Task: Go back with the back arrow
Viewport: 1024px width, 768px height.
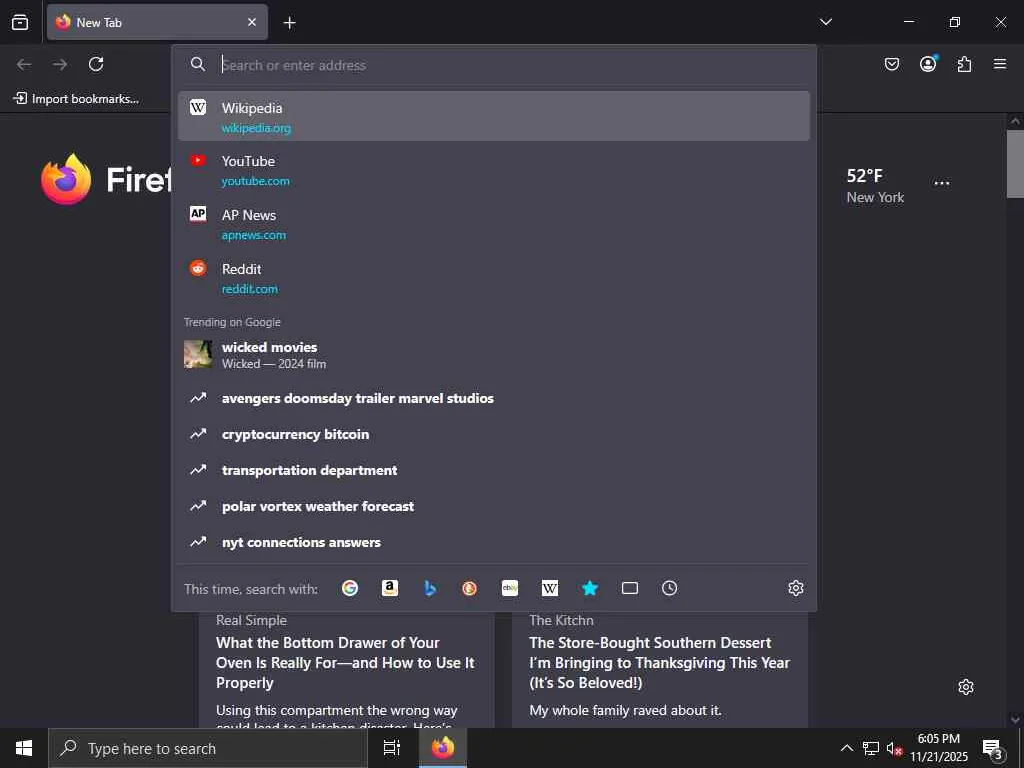Action: 24,64
